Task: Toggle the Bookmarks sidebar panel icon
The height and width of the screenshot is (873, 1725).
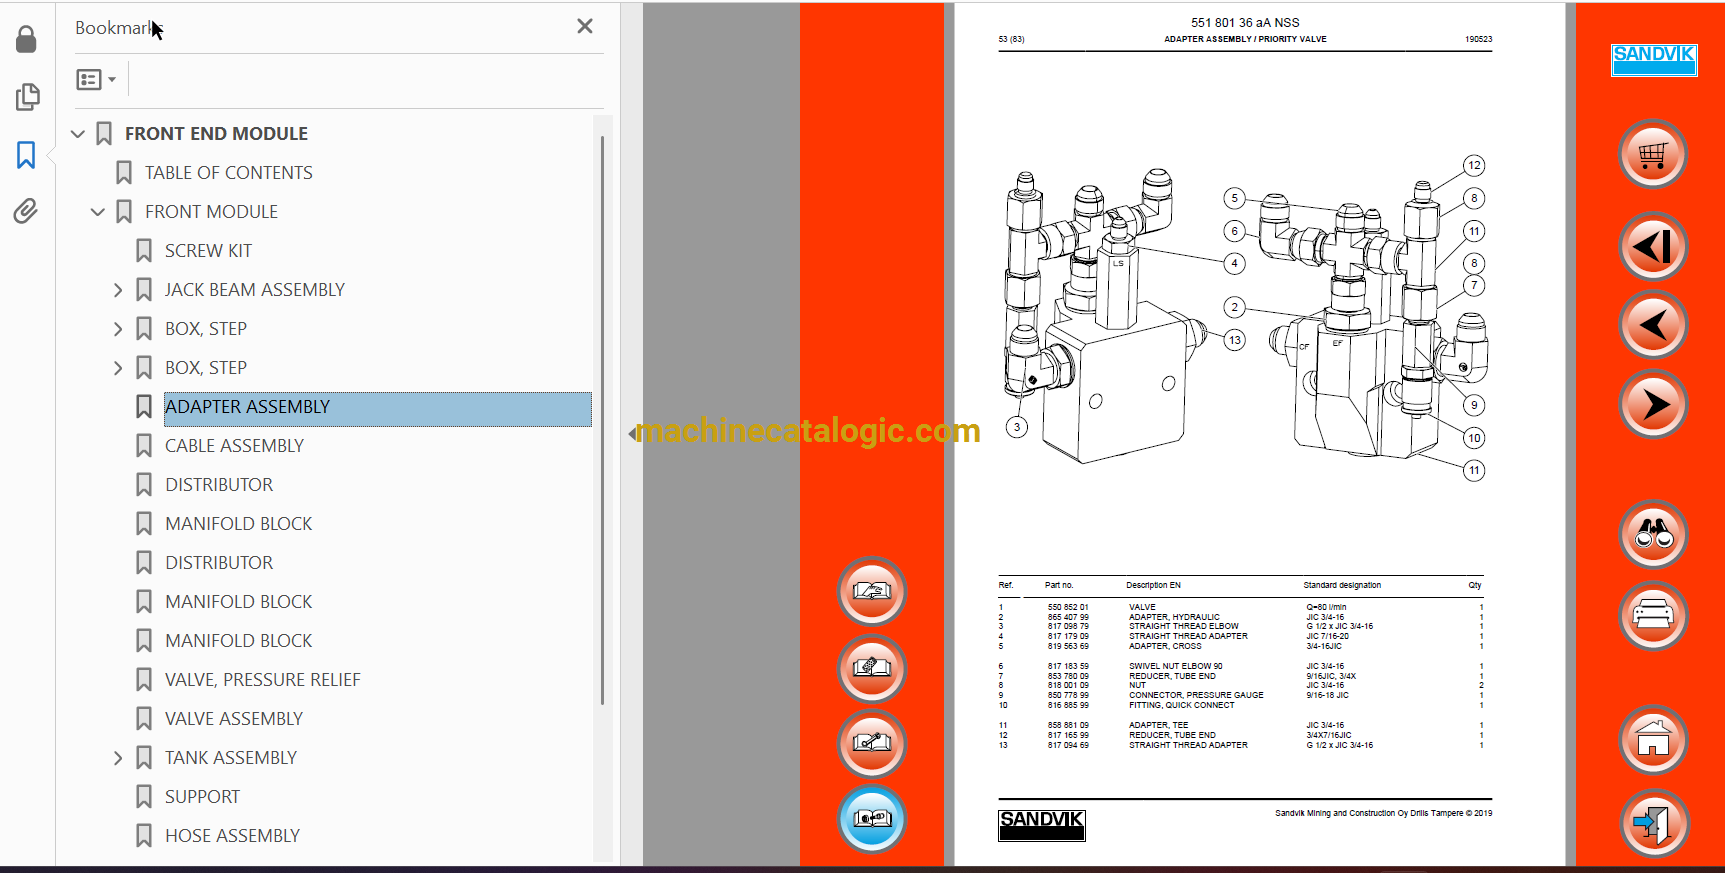Action: pos(26,155)
